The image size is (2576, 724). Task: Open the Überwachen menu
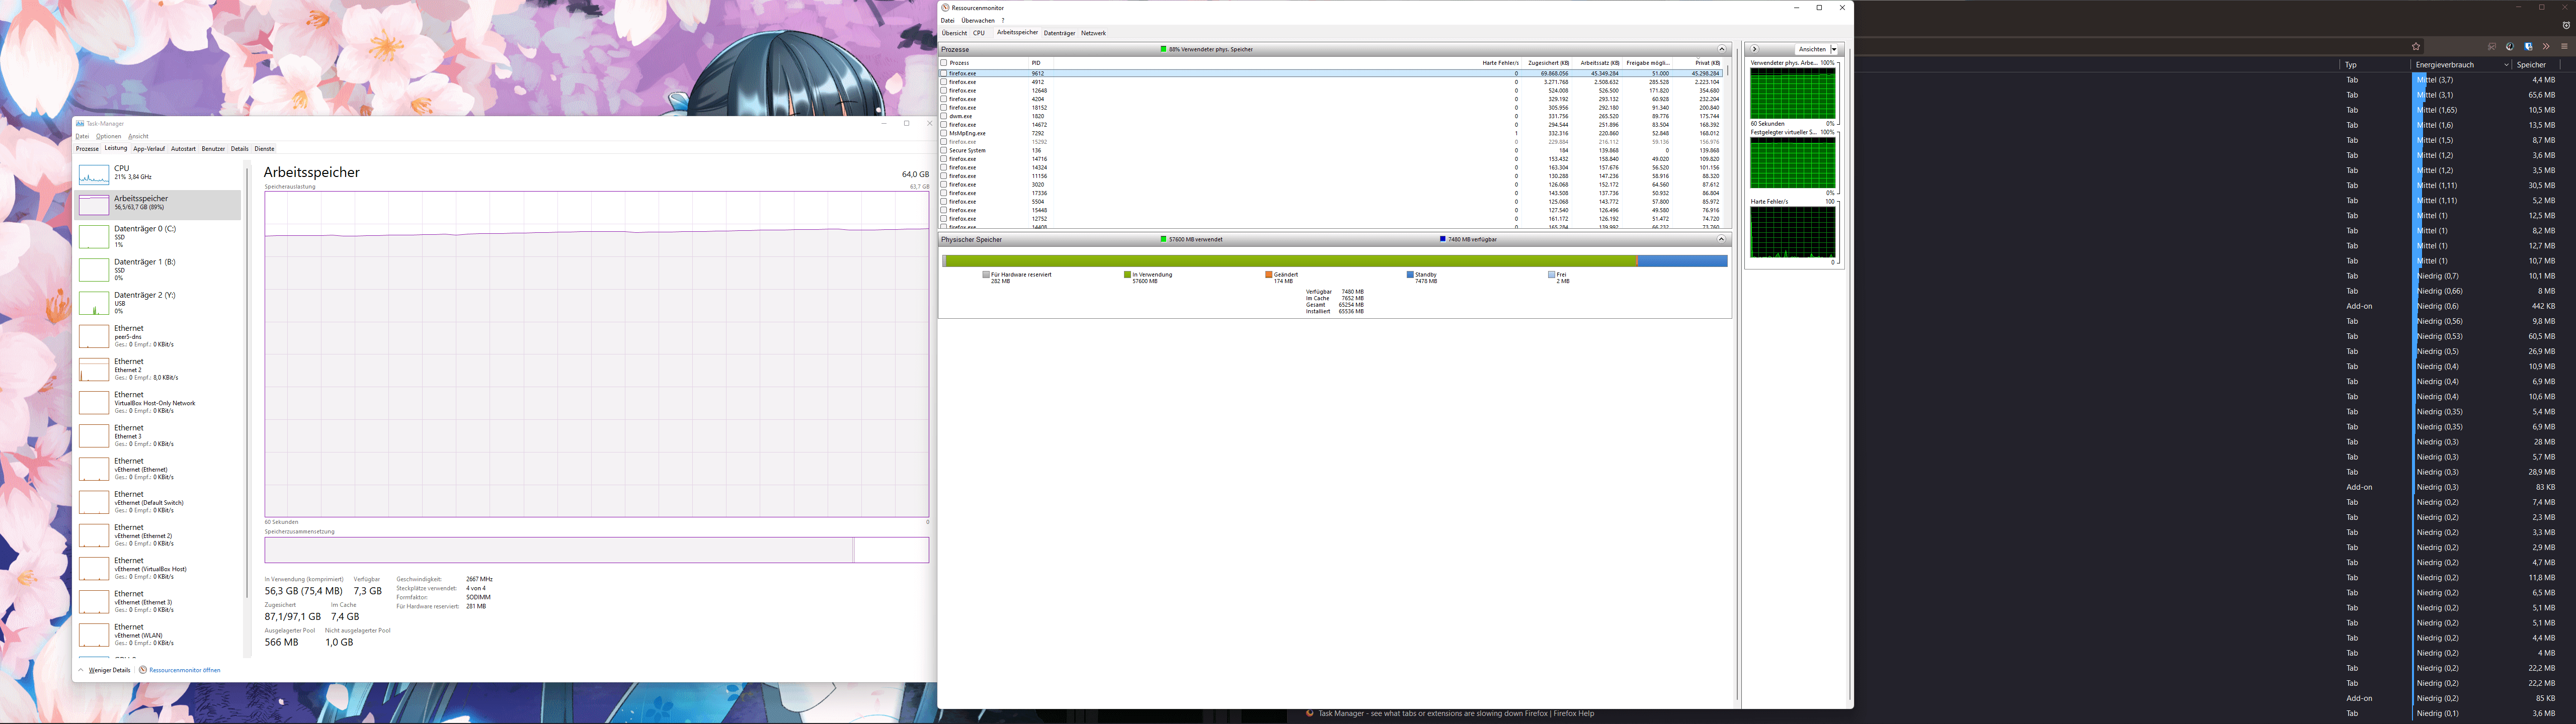(977, 20)
